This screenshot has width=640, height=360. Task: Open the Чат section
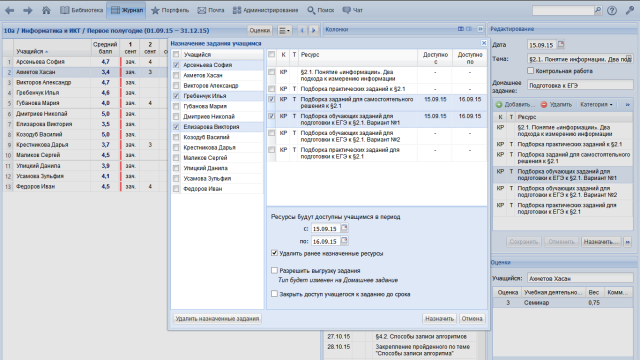[353, 10]
